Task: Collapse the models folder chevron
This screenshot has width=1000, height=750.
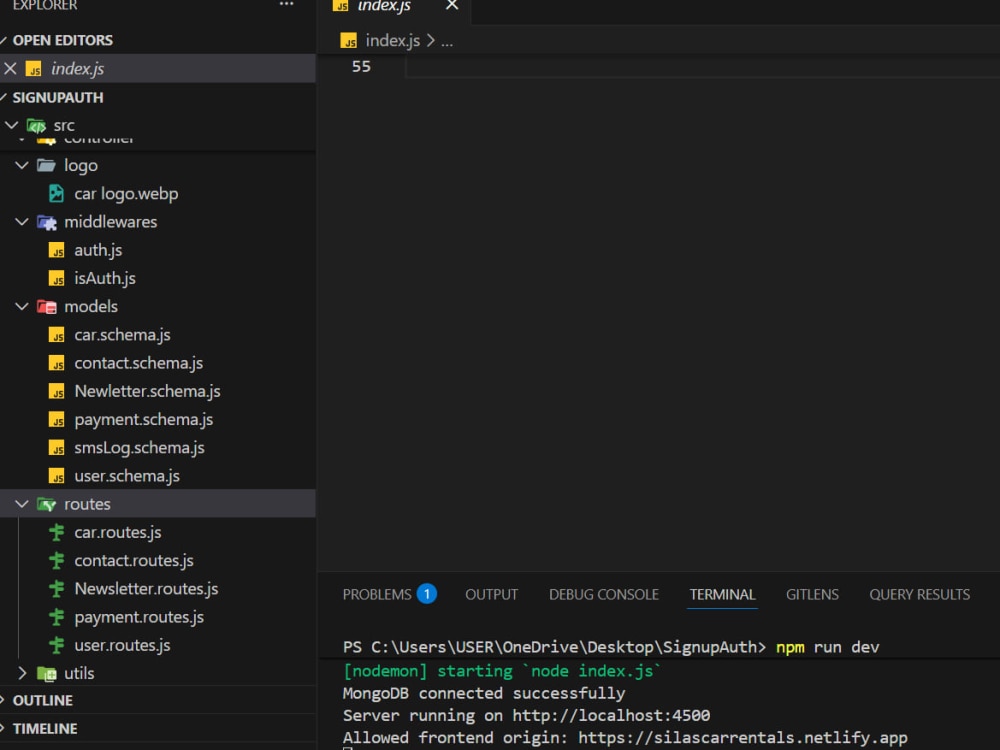Action: (22, 307)
